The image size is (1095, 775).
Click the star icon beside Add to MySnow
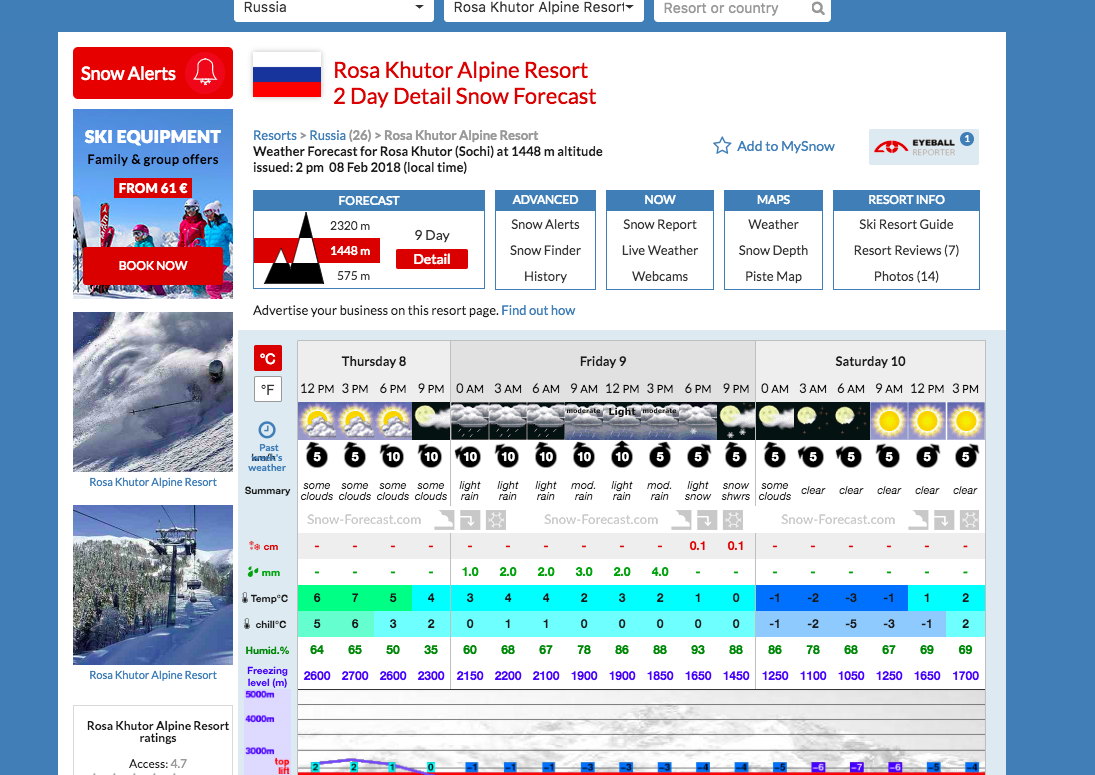(721, 146)
